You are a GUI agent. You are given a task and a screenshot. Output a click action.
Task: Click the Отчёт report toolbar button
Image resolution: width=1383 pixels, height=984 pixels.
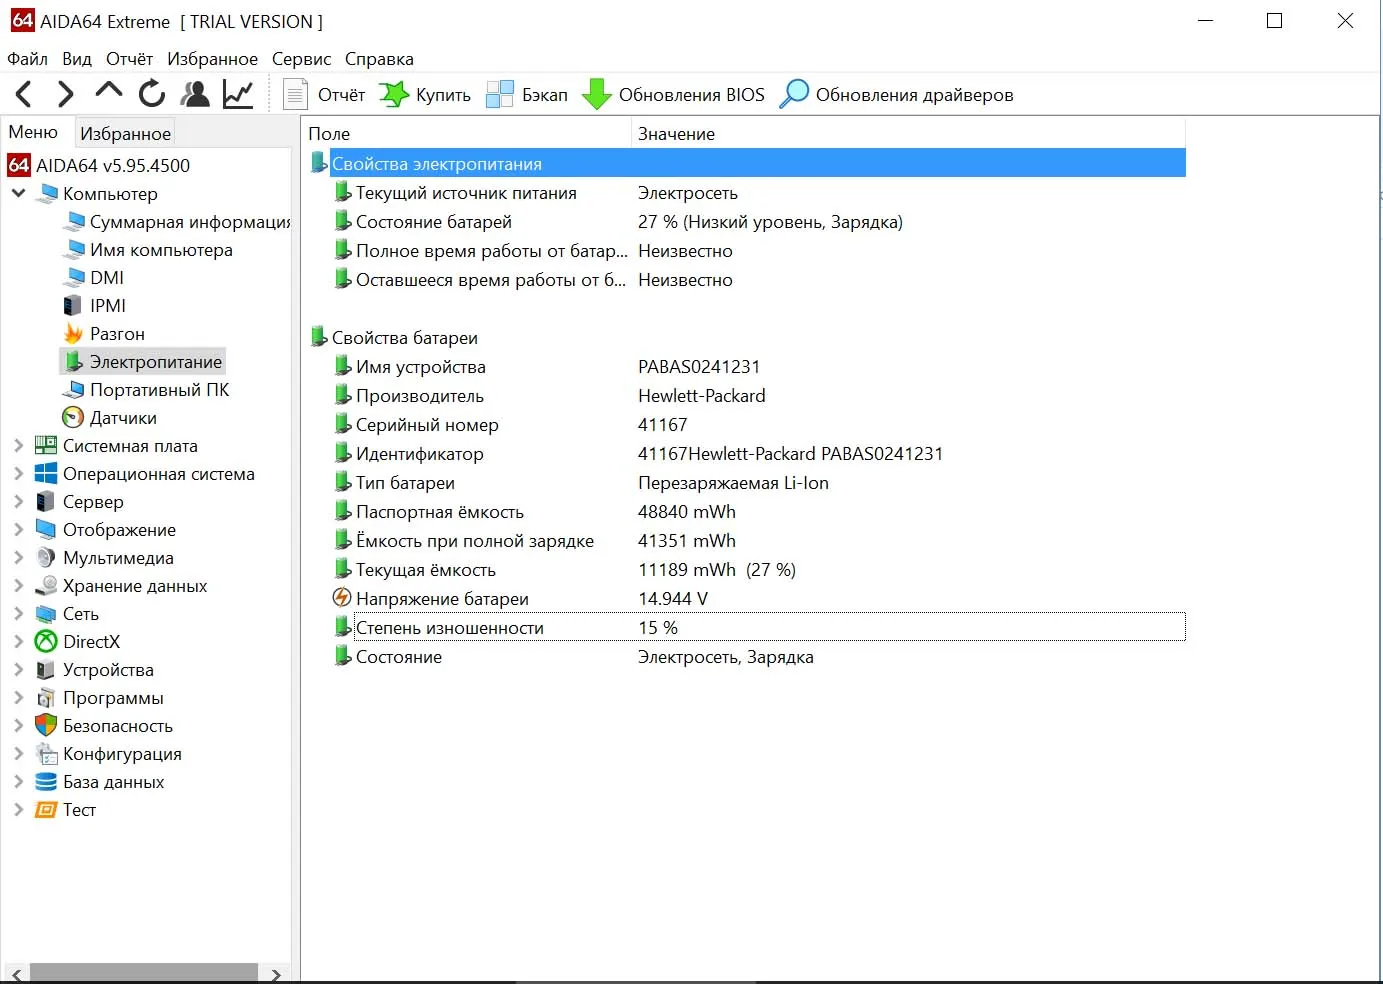click(325, 95)
